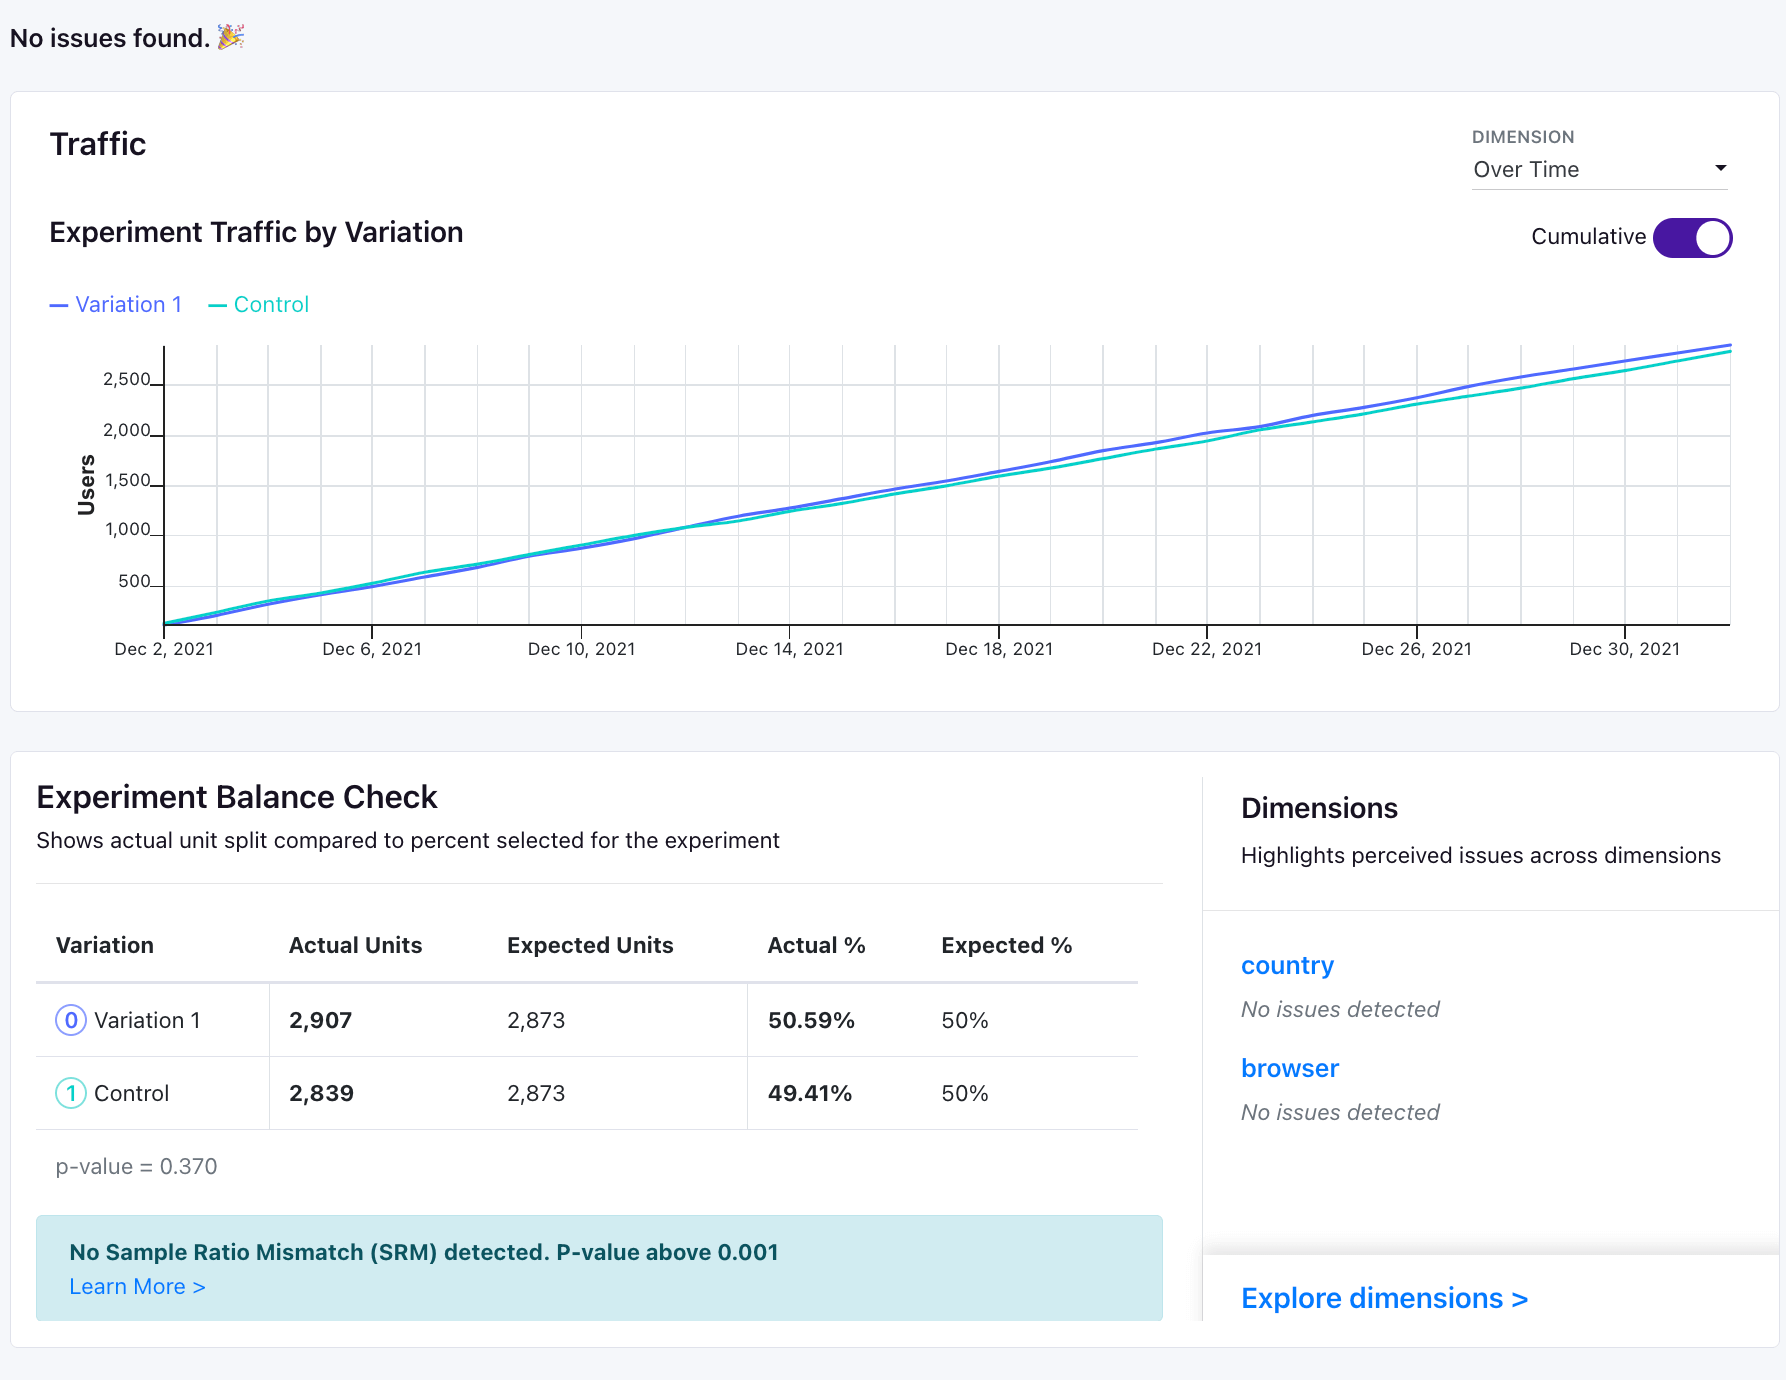
Task: Click the Explore dimensions link
Action: (1384, 1298)
